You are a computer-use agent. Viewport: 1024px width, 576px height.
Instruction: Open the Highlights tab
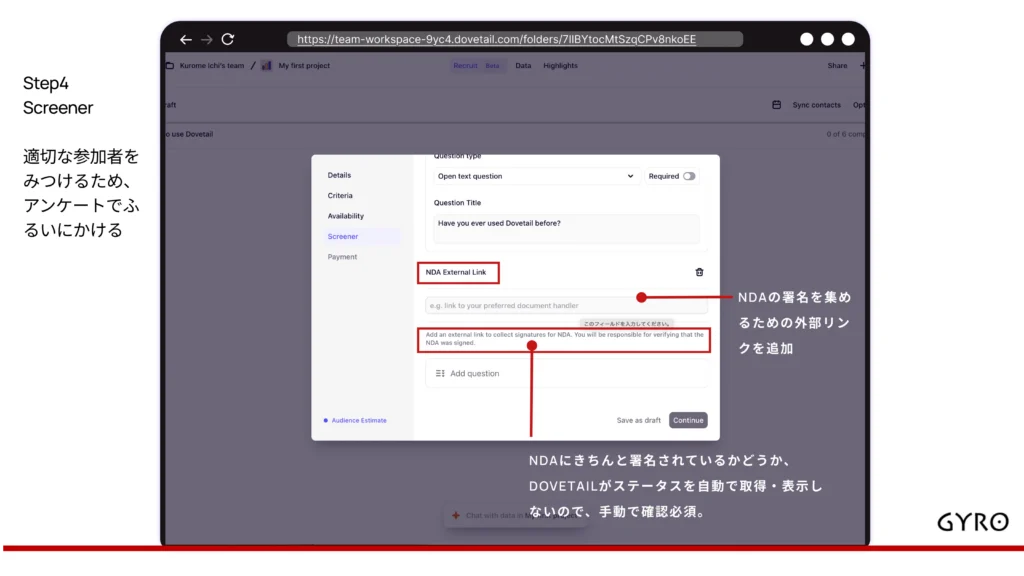[560, 66]
